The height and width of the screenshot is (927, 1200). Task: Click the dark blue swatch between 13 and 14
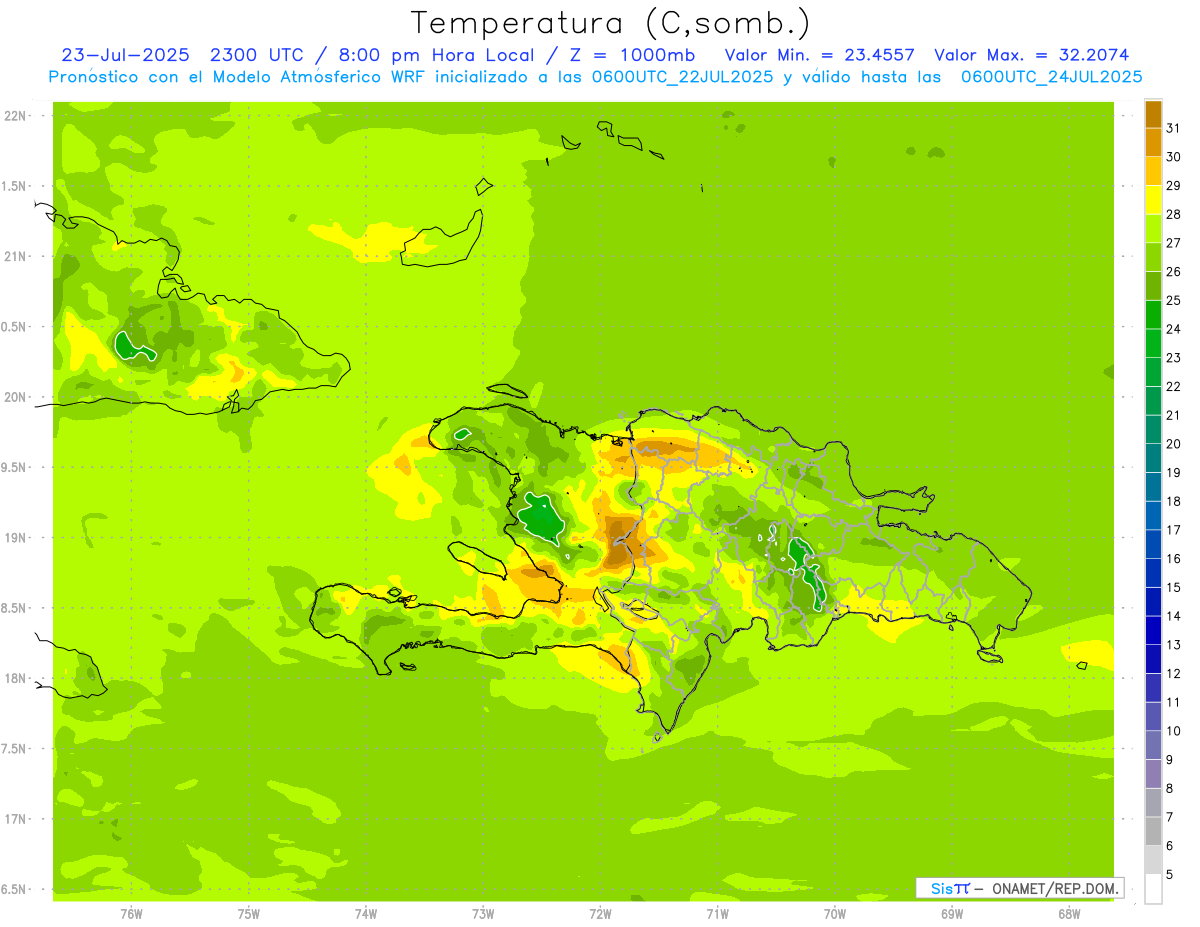click(1153, 630)
